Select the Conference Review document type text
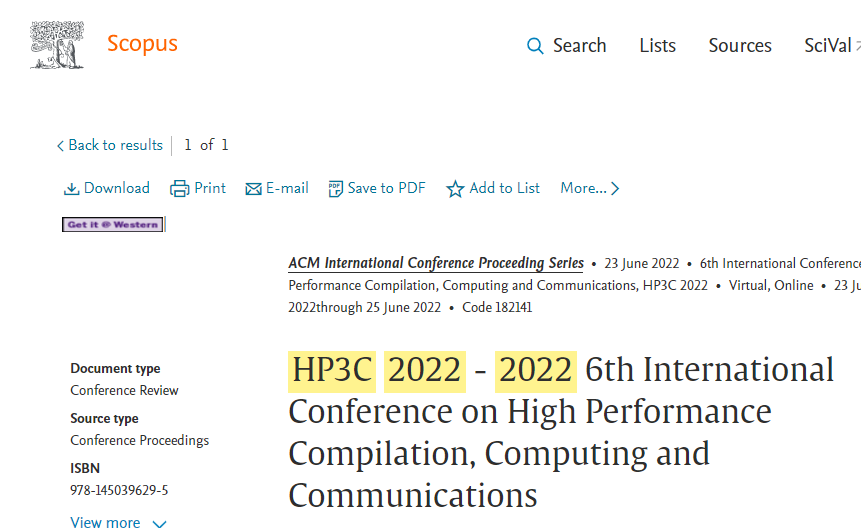861x528 pixels. tap(124, 390)
